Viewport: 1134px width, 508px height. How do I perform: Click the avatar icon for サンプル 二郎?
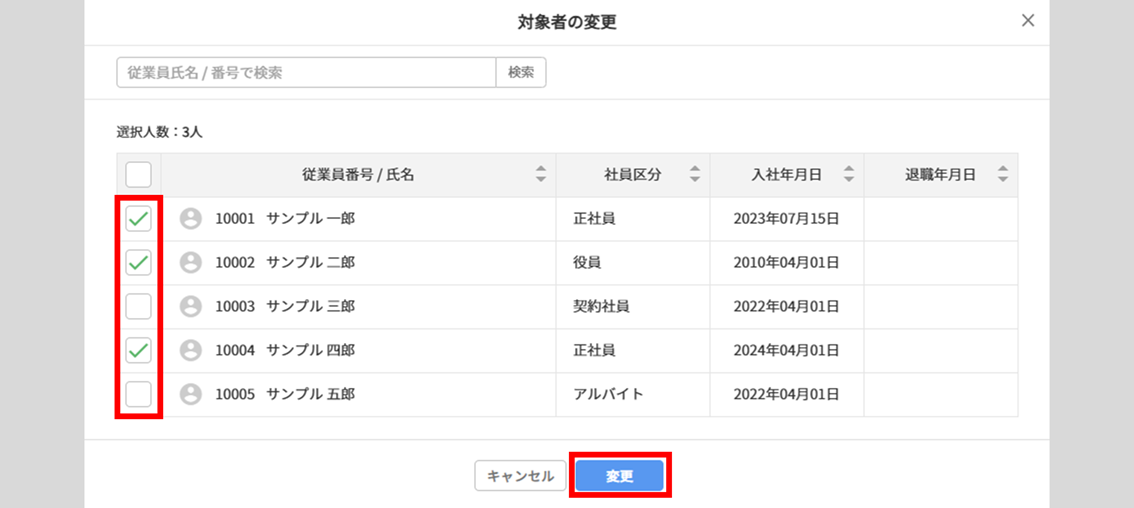pyautogui.click(x=190, y=262)
